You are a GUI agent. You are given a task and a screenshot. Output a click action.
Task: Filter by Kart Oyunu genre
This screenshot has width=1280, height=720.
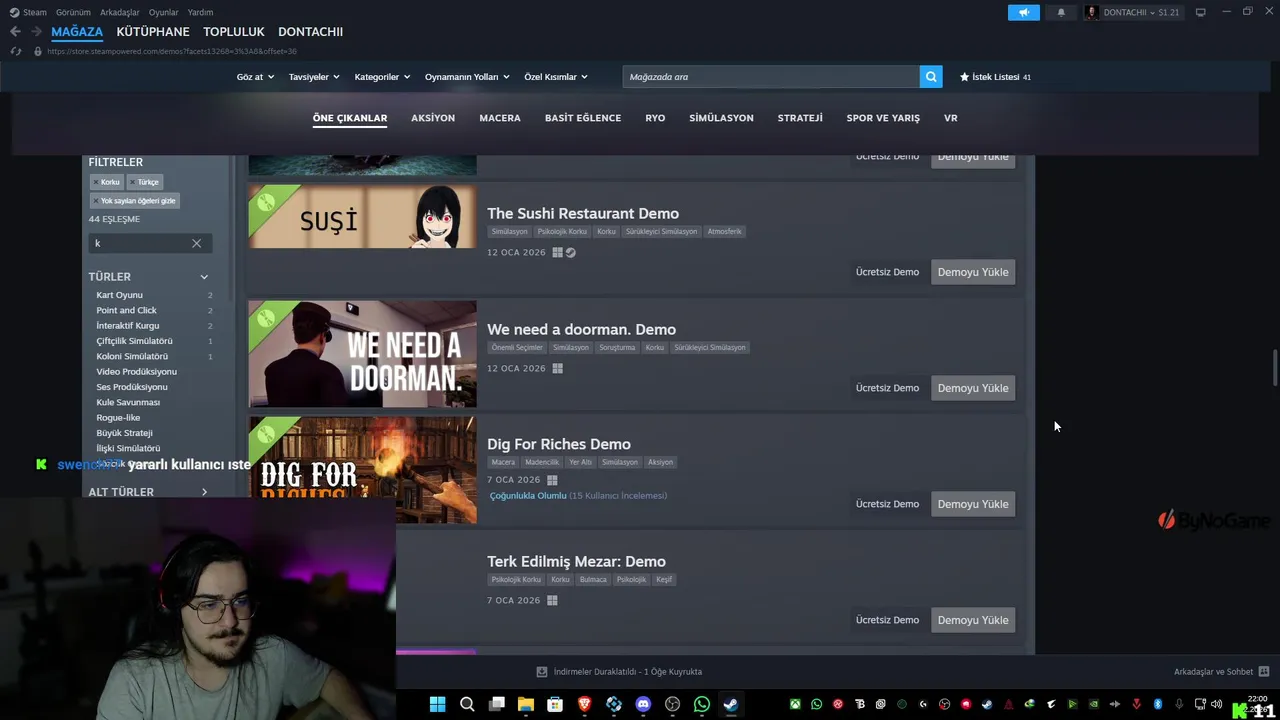coord(119,295)
